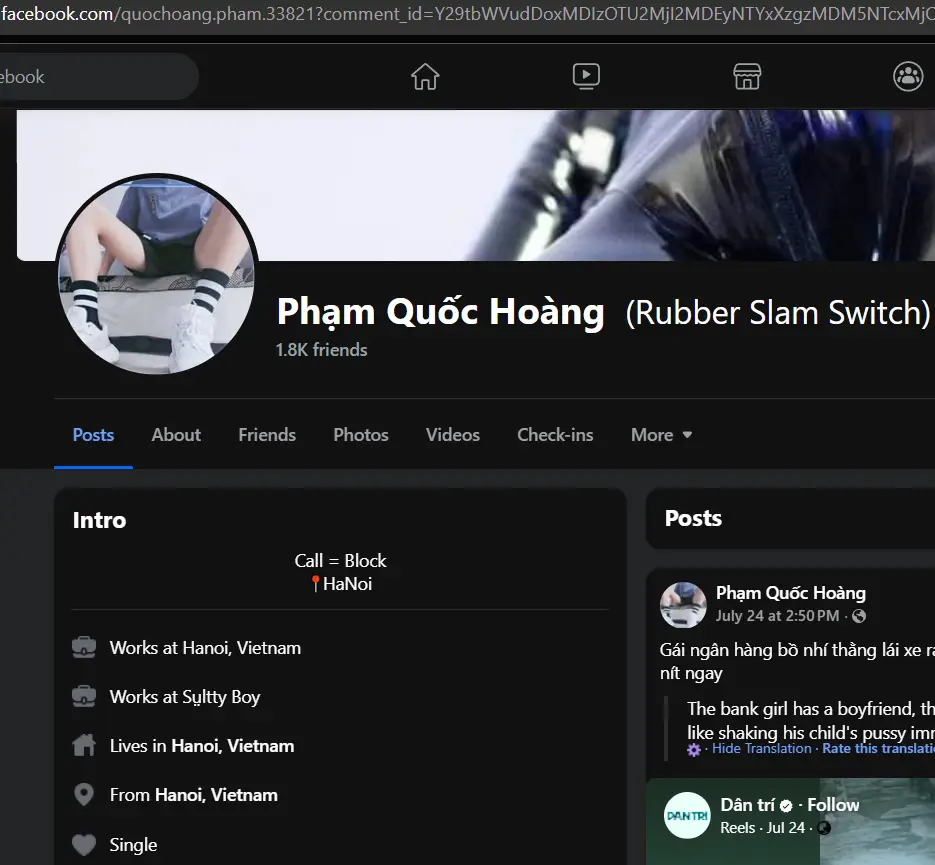Open the July 24 at 2:50 PM timestamp
The height and width of the screenshot is (865, 935).
click(777, 616)
